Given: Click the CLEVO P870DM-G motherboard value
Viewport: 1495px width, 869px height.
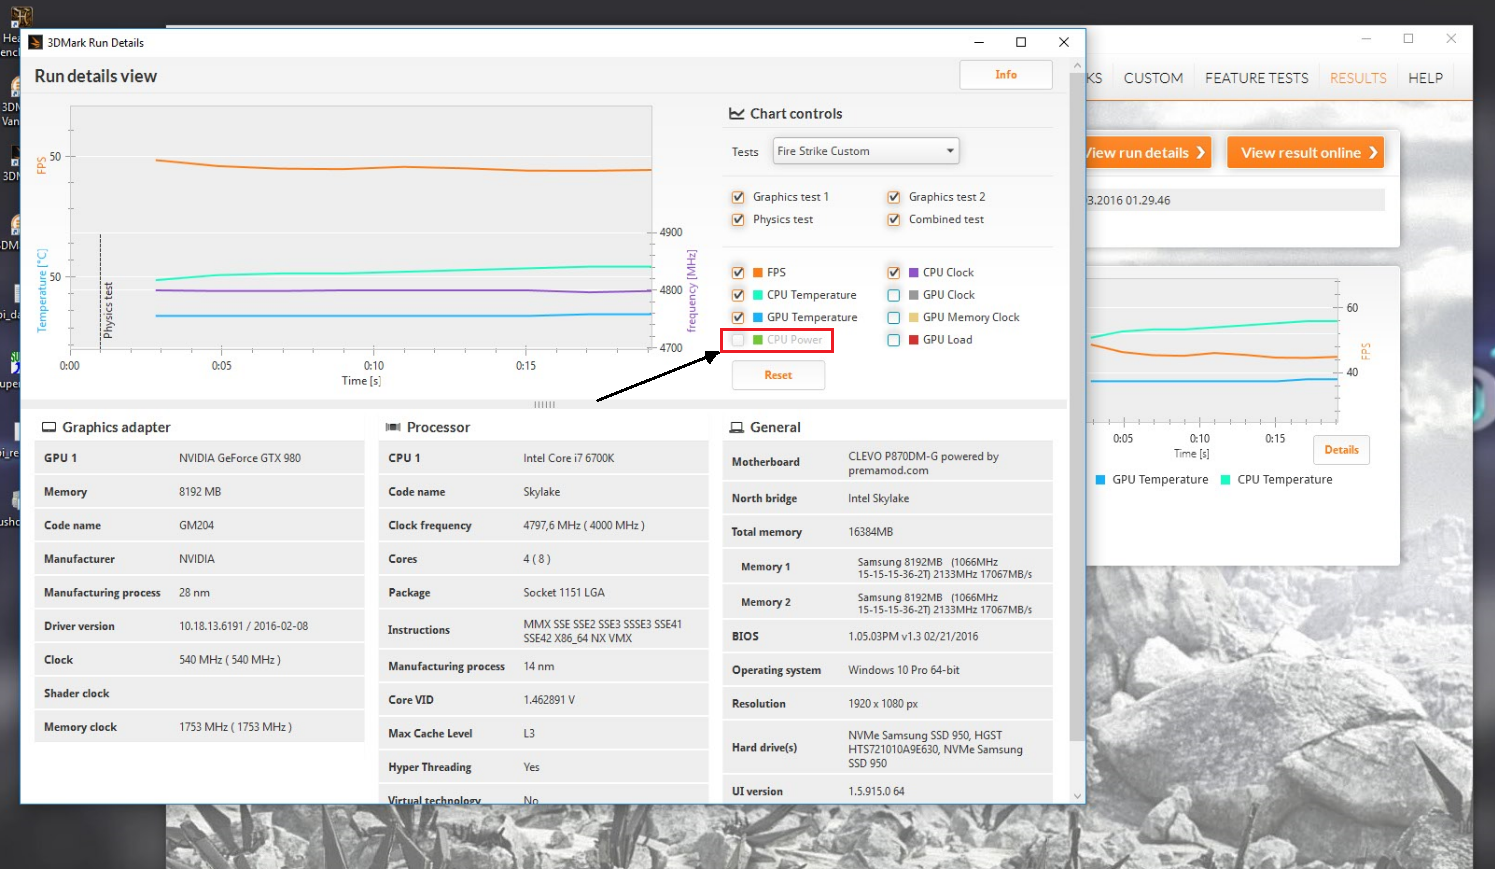Looking at the screenshot, I should 923,463.
